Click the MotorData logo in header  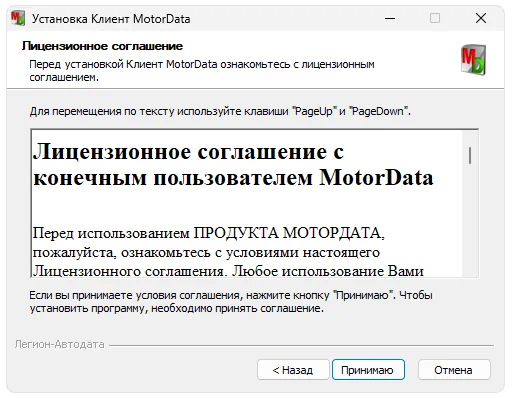pyautogui.click(x=473, y=59)
